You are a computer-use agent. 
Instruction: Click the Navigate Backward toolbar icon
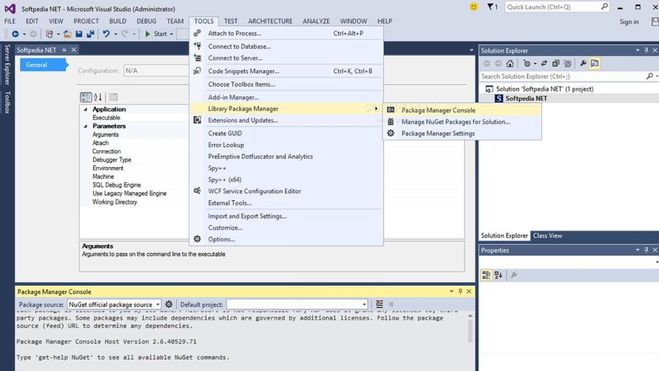click(15, 34)
